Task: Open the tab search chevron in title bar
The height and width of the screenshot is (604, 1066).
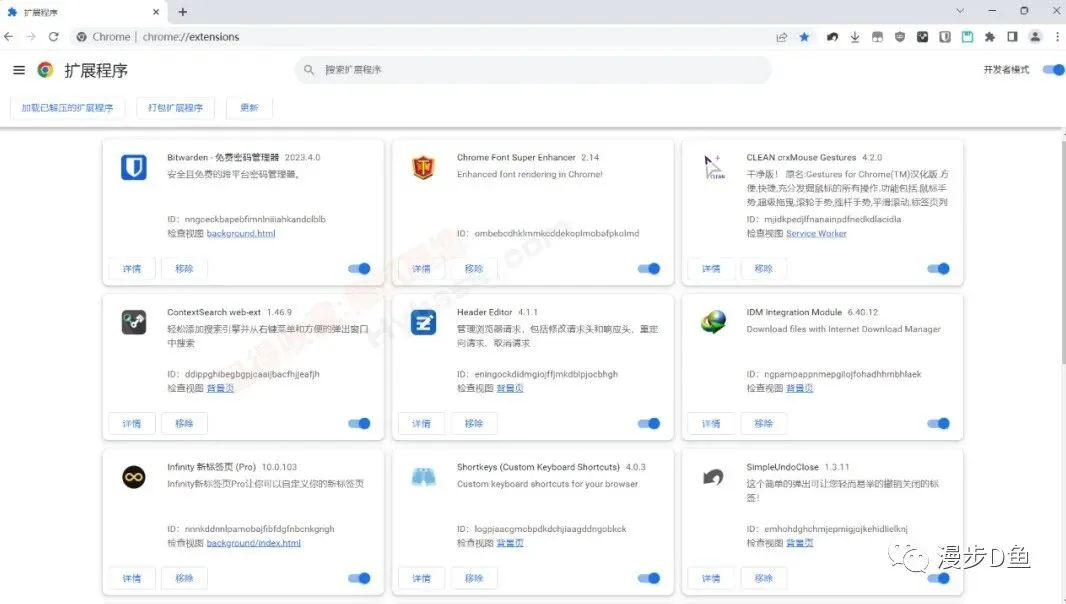Action: pyautogui.click(x=960, y=11)
